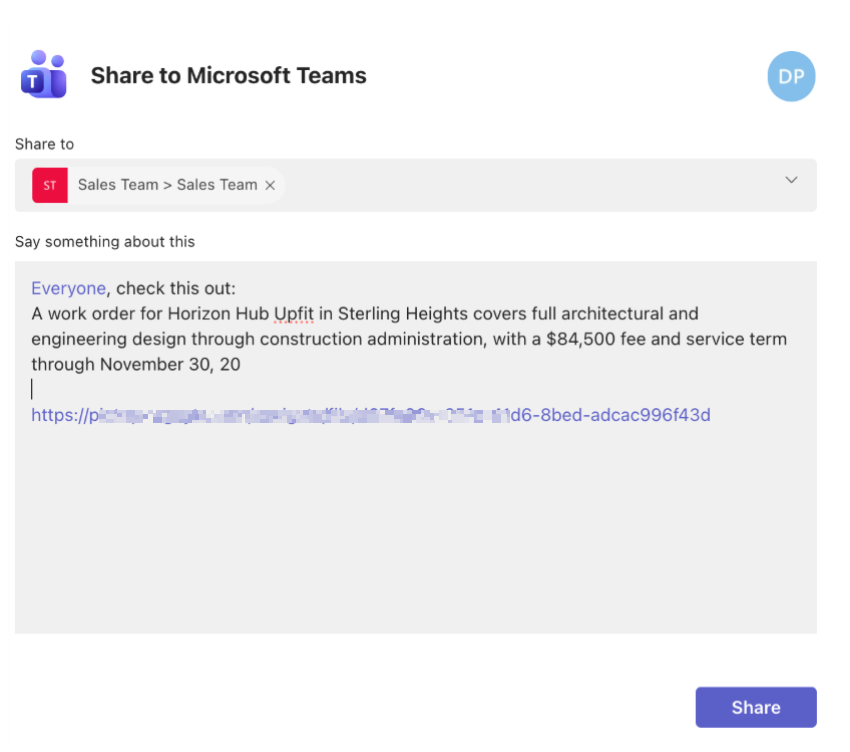Click the 'Share to' label

pos(44,144)
